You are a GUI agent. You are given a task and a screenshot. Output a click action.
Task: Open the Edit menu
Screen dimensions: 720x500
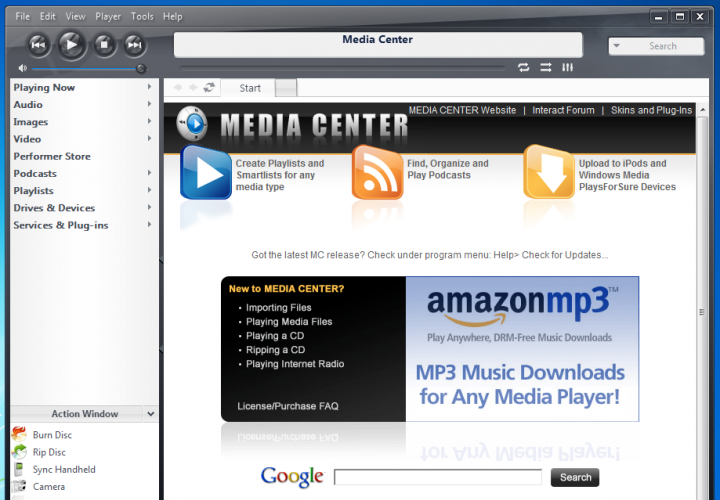click(x=47, y=17)
